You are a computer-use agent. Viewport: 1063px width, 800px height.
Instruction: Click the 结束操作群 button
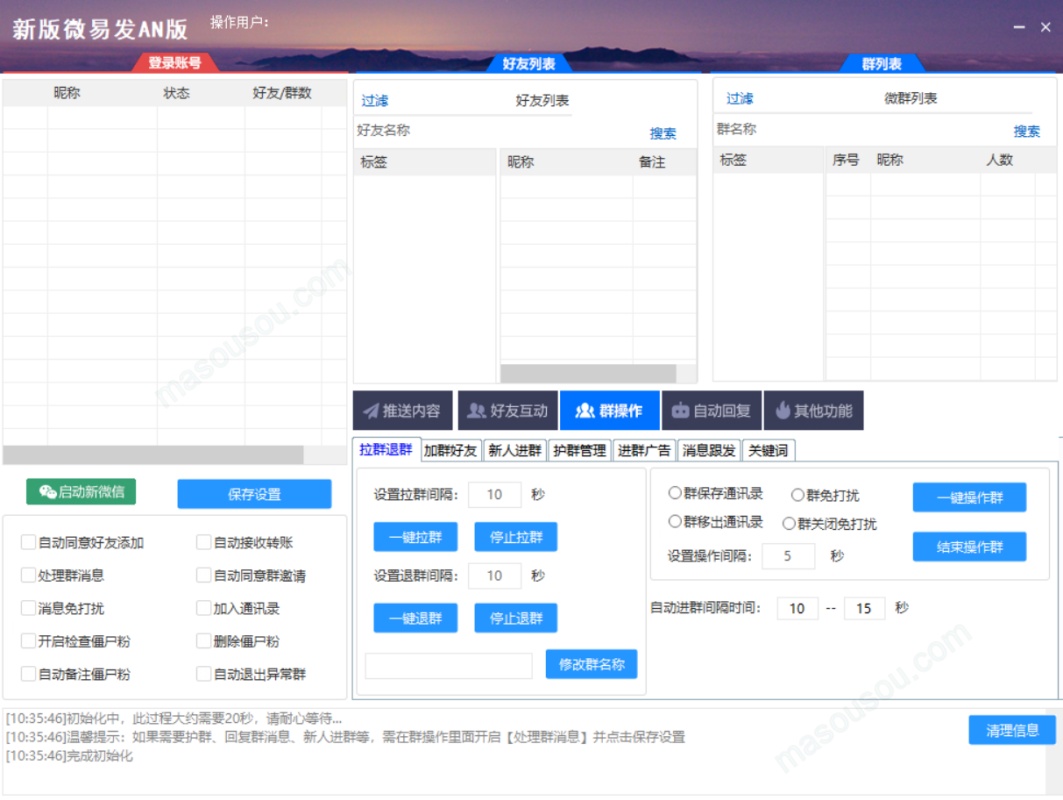pos(969,546)
